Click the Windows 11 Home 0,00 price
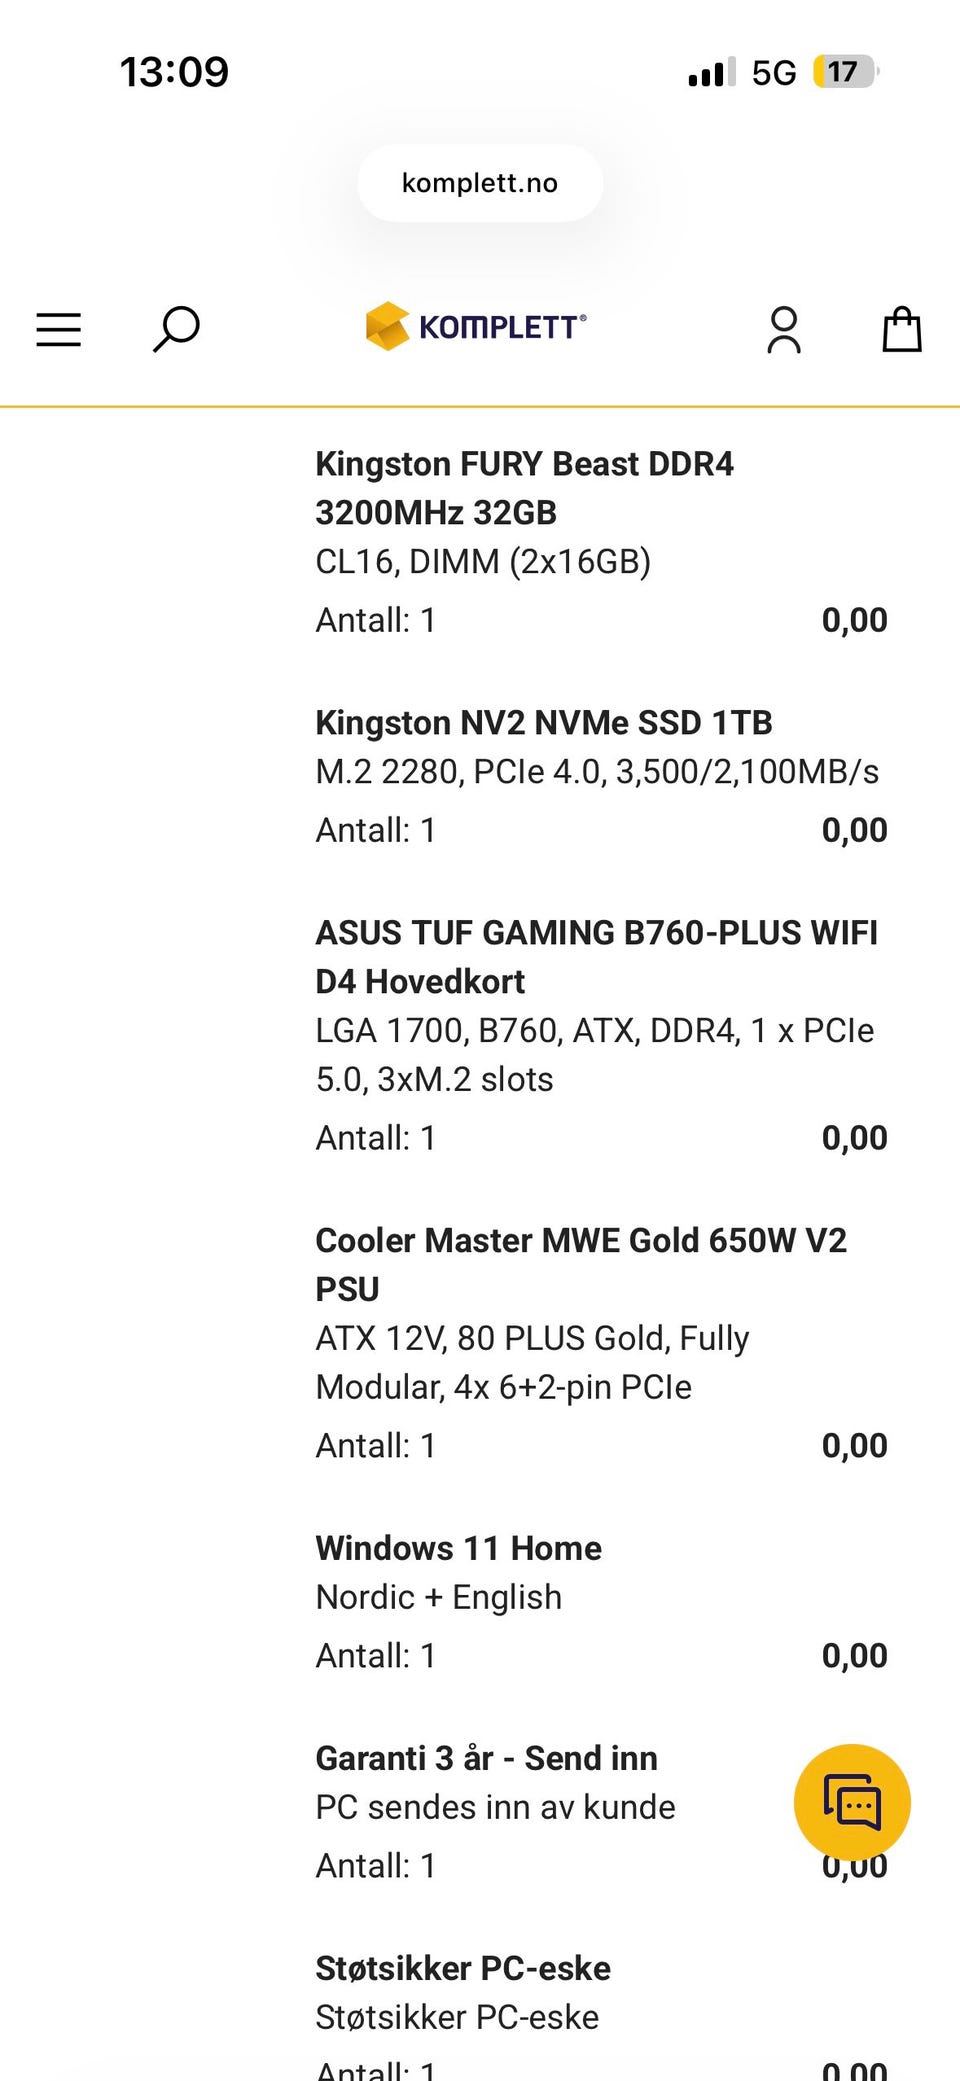Screen dimensions: 960x2081 [x=854, y=1655]
